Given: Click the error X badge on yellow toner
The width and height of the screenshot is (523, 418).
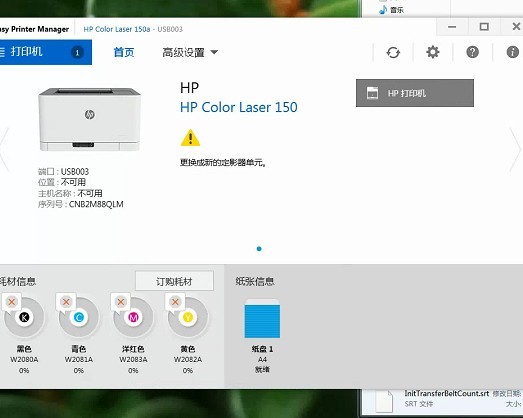Looking at the screenshot, I should point(175,302).
